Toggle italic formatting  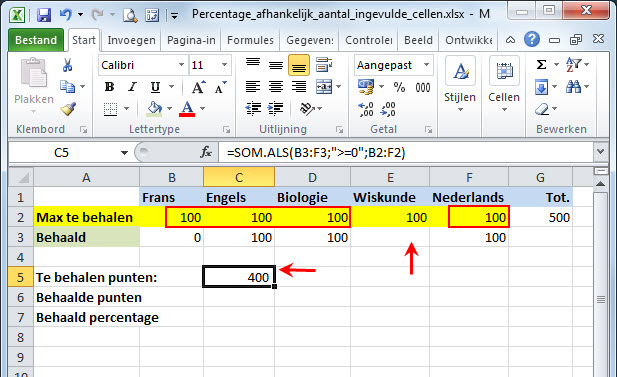tap(132, 87)
